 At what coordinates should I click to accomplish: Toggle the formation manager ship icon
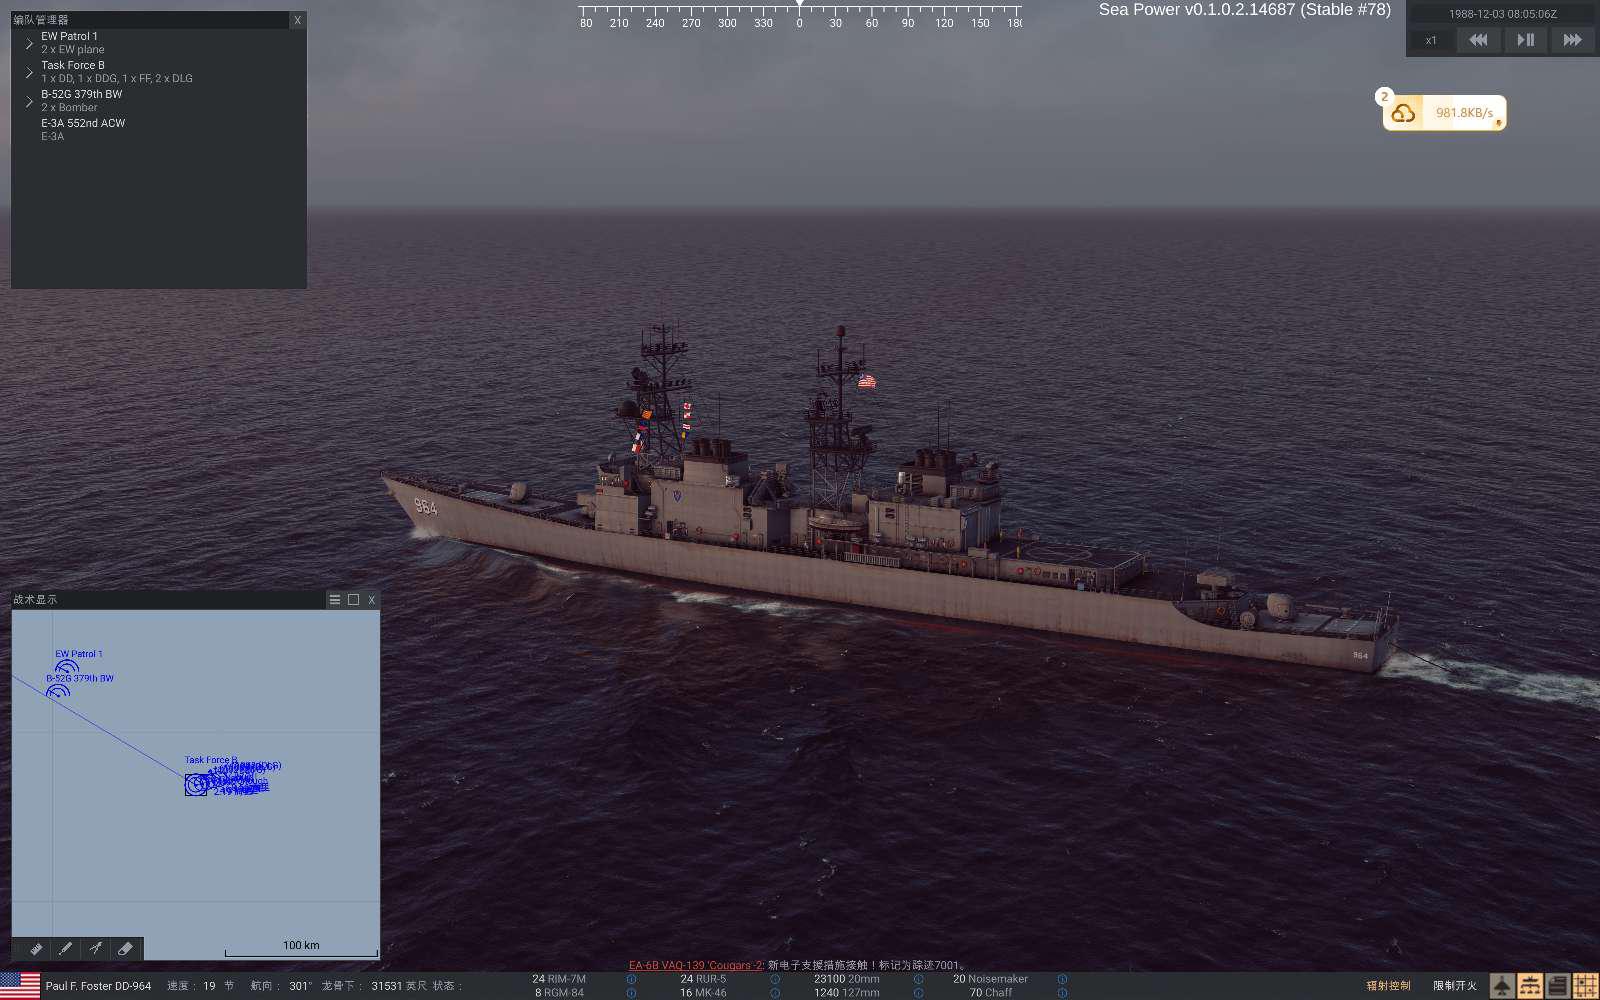pyautogui.click(x=1530, y=986)
